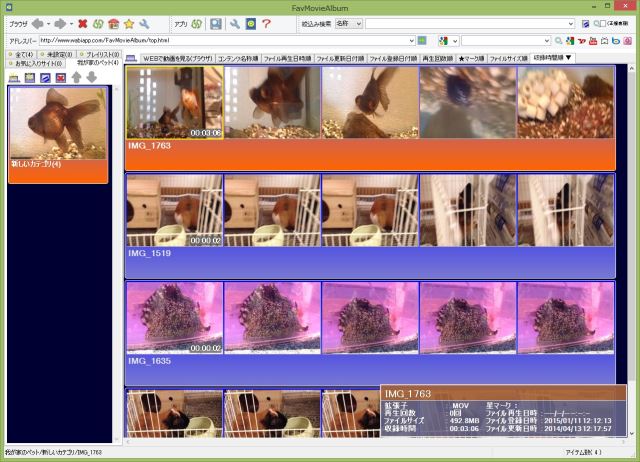Screen dimensions: 640x462
Task: Reload the page using the browser refresh icon
Action: (x=98, y=24)
